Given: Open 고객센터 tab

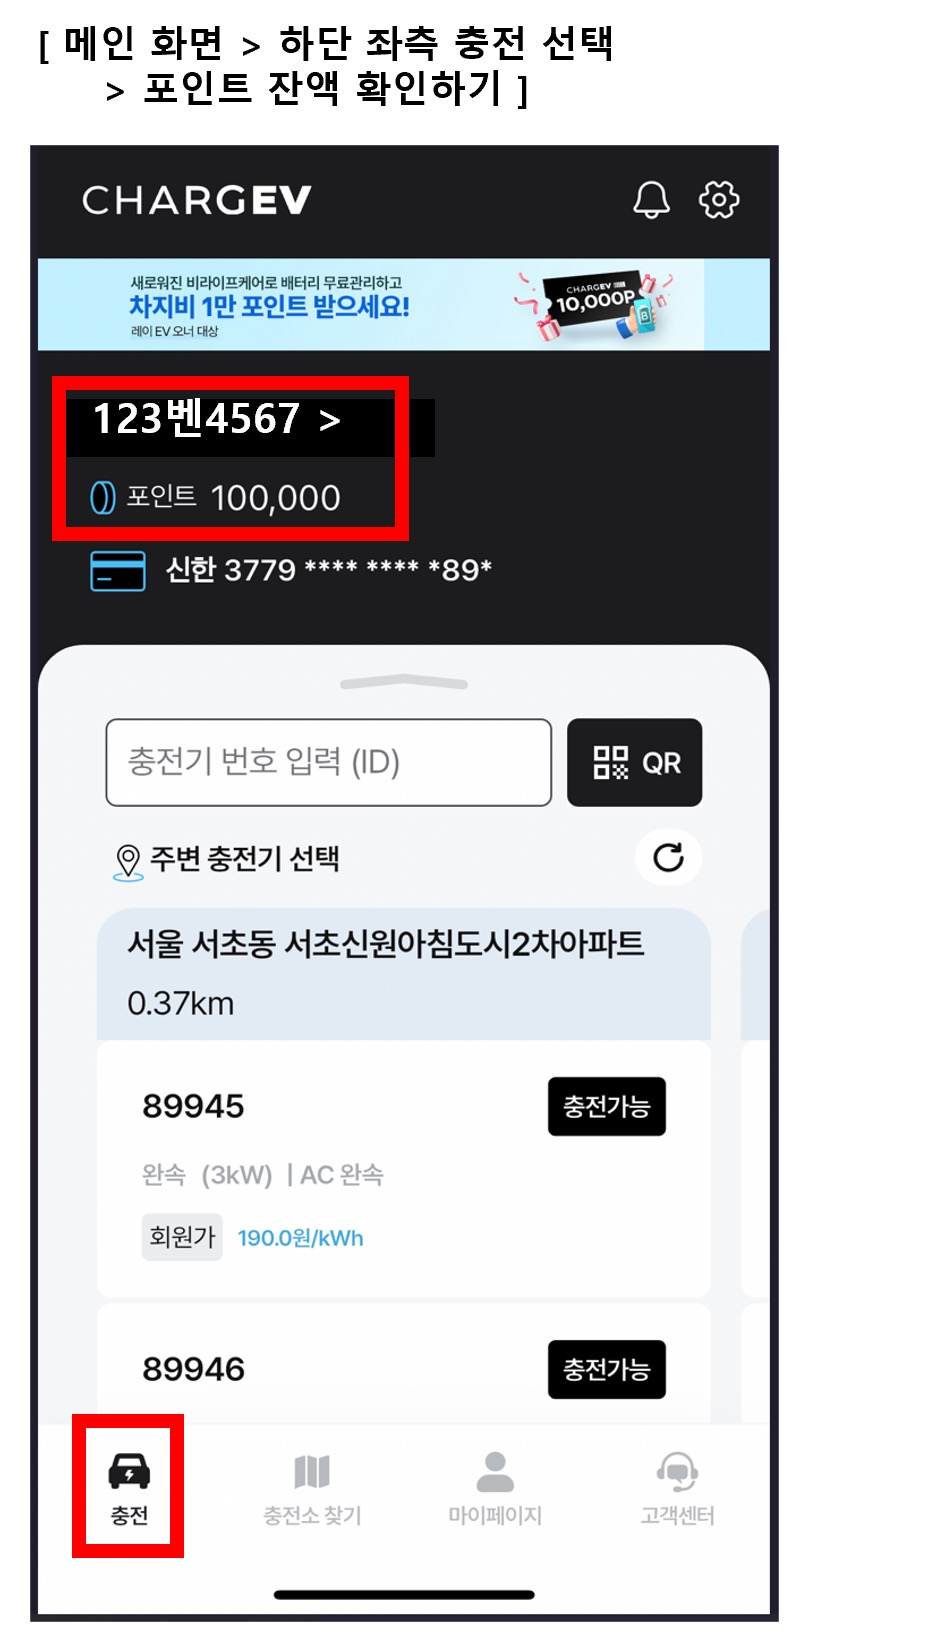Looking at the screenshot, I should (x=677, y=1490).
